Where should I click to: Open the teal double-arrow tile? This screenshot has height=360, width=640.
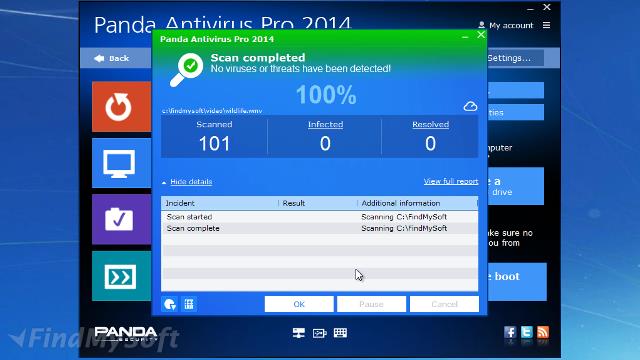122,276
